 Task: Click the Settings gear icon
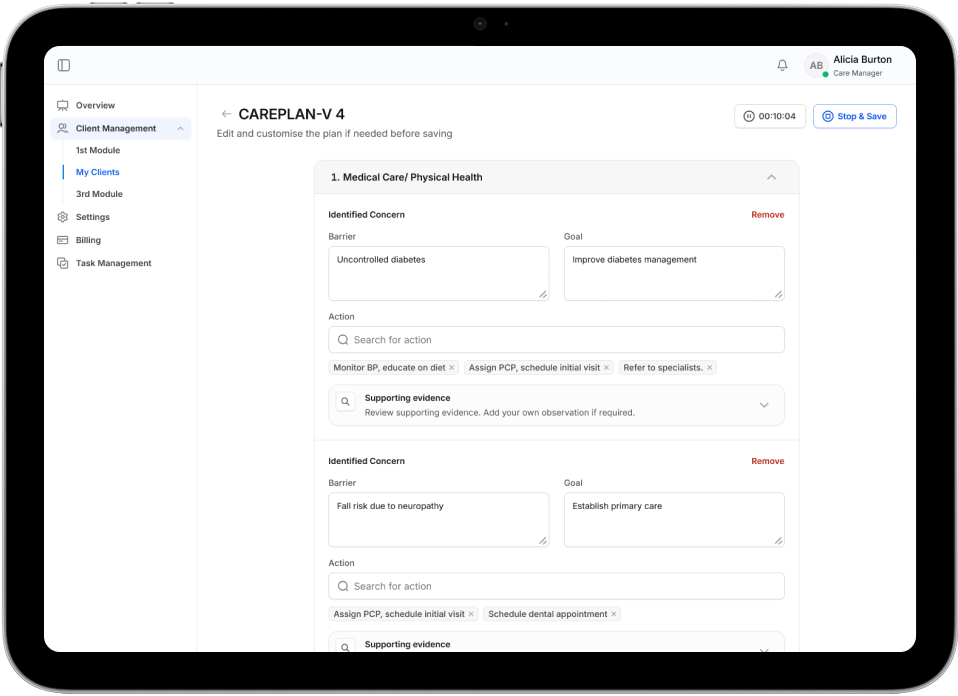62,217
